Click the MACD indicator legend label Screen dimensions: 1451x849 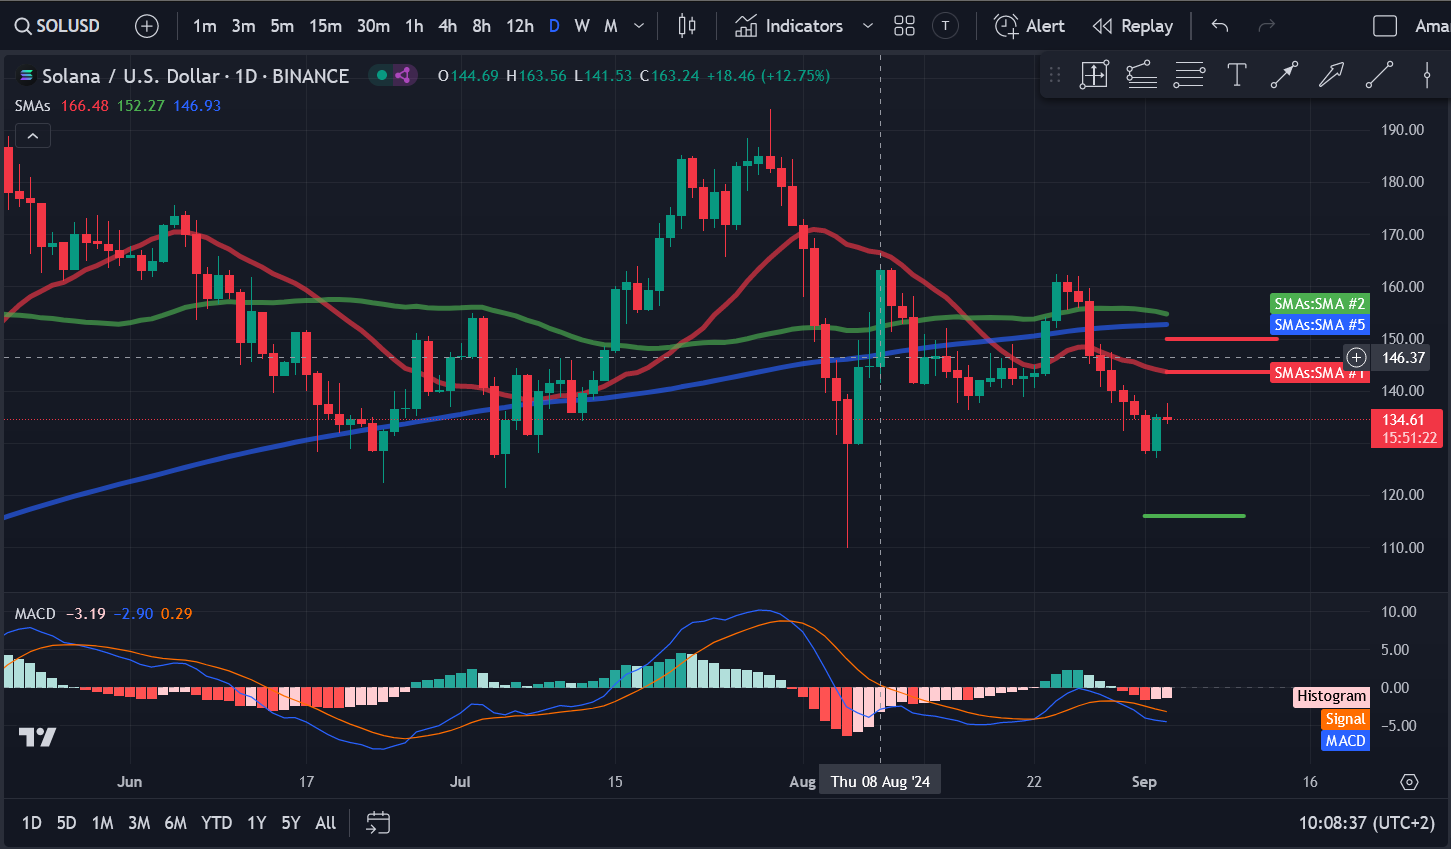[35, 613]
